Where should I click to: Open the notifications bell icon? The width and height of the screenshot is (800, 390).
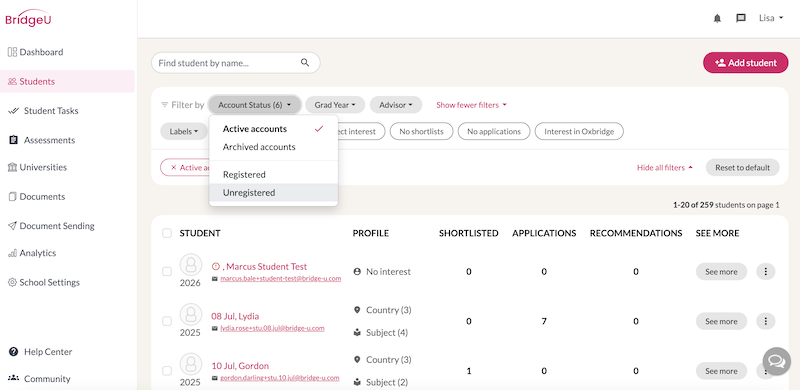coord(717,18)
